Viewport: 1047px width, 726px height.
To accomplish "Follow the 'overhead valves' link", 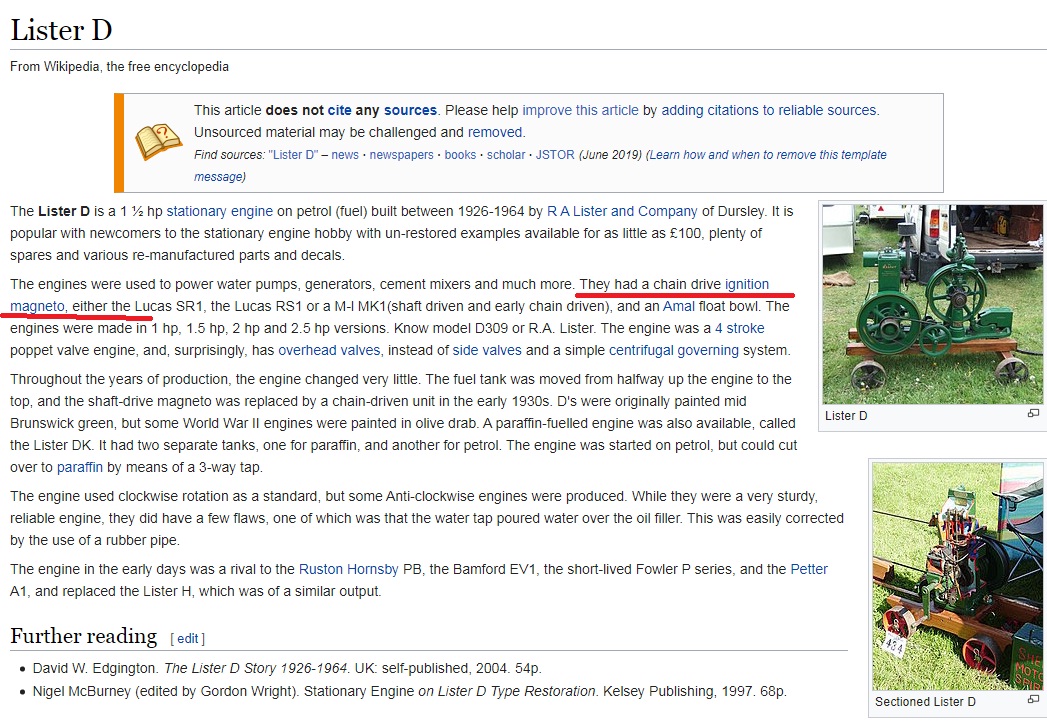I will [329, 350].
